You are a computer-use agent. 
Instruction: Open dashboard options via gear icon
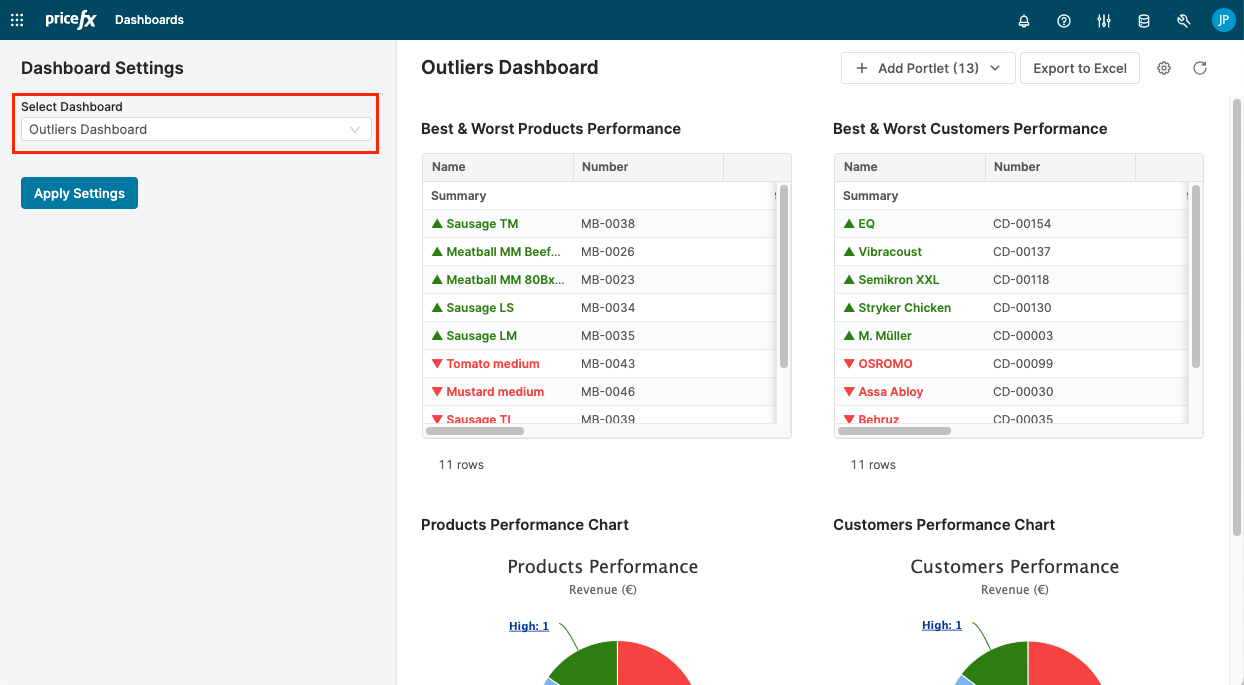point(1163,67)
